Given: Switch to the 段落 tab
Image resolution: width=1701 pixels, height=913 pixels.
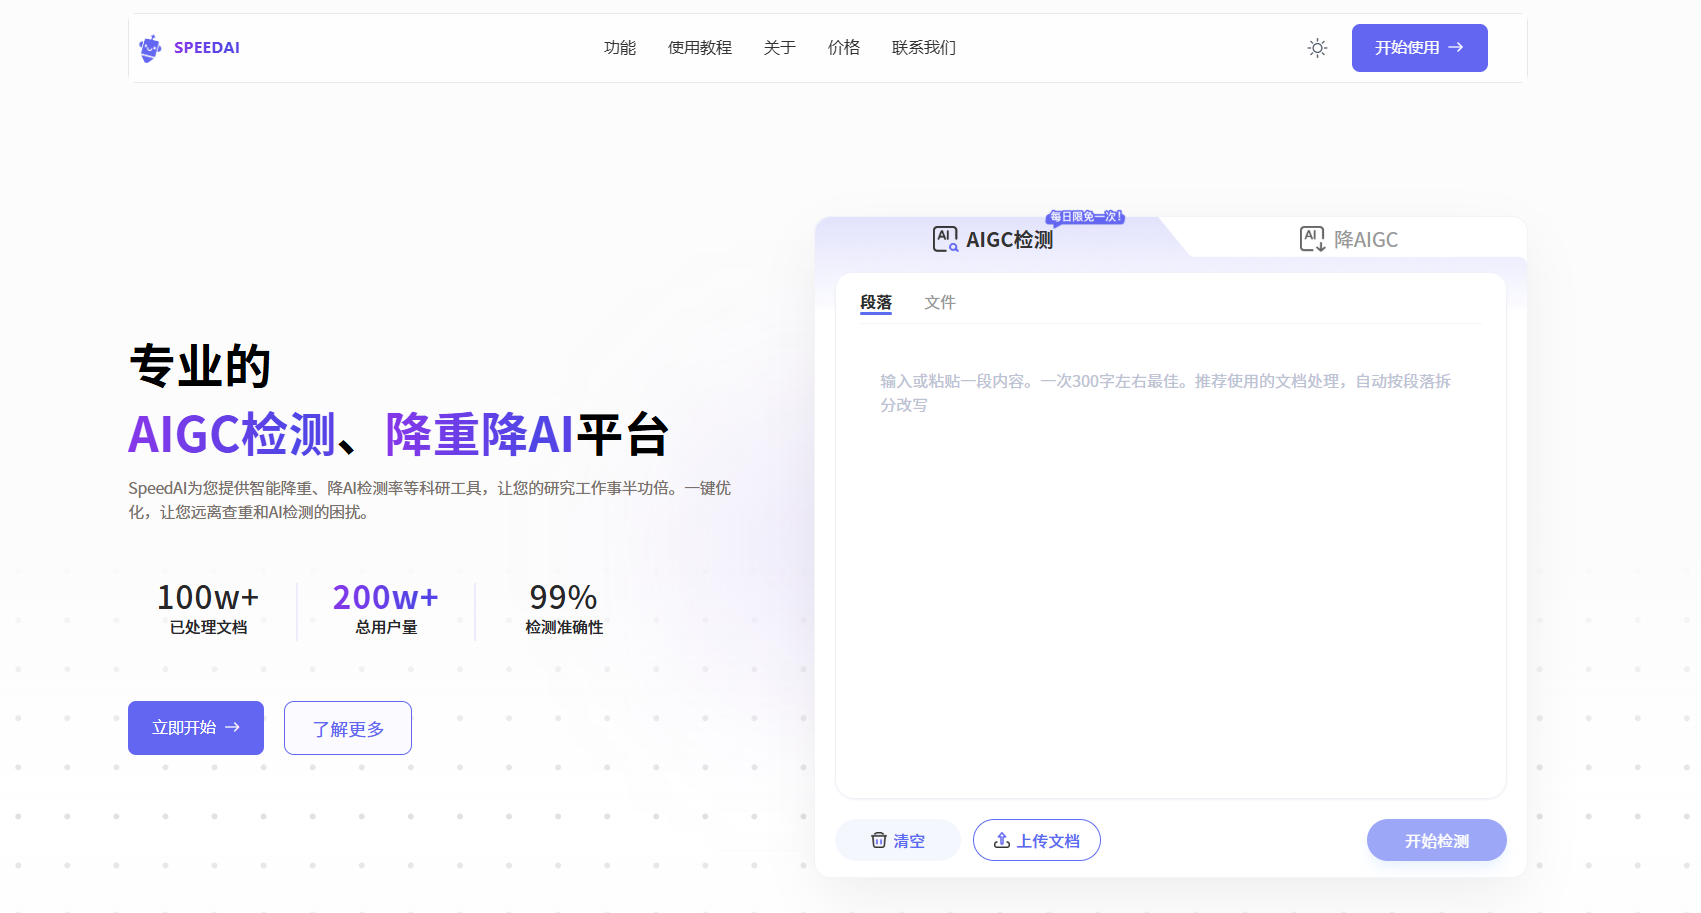Looking at the screenshot, I should [x=876, y=302].
